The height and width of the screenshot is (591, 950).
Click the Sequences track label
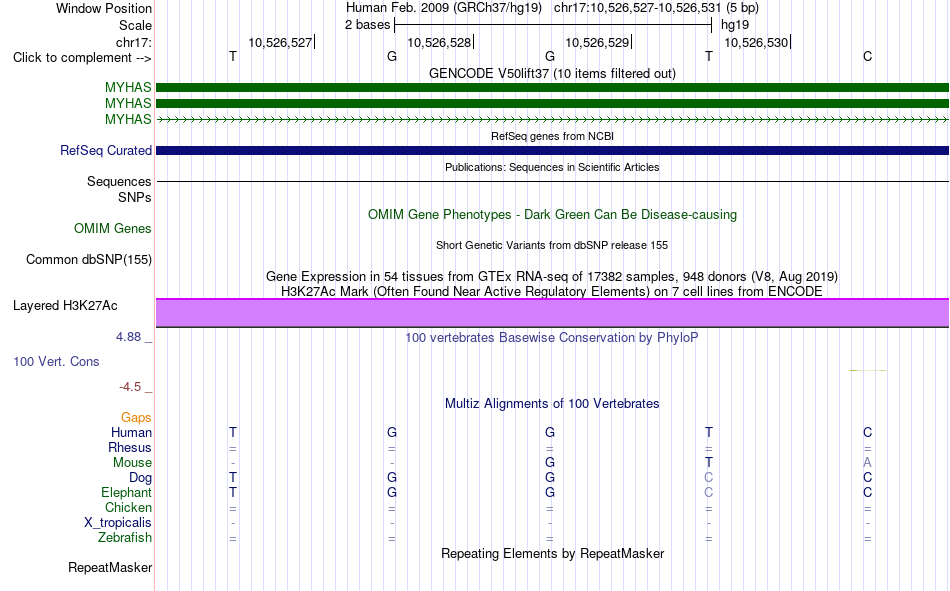click(119, 181)
